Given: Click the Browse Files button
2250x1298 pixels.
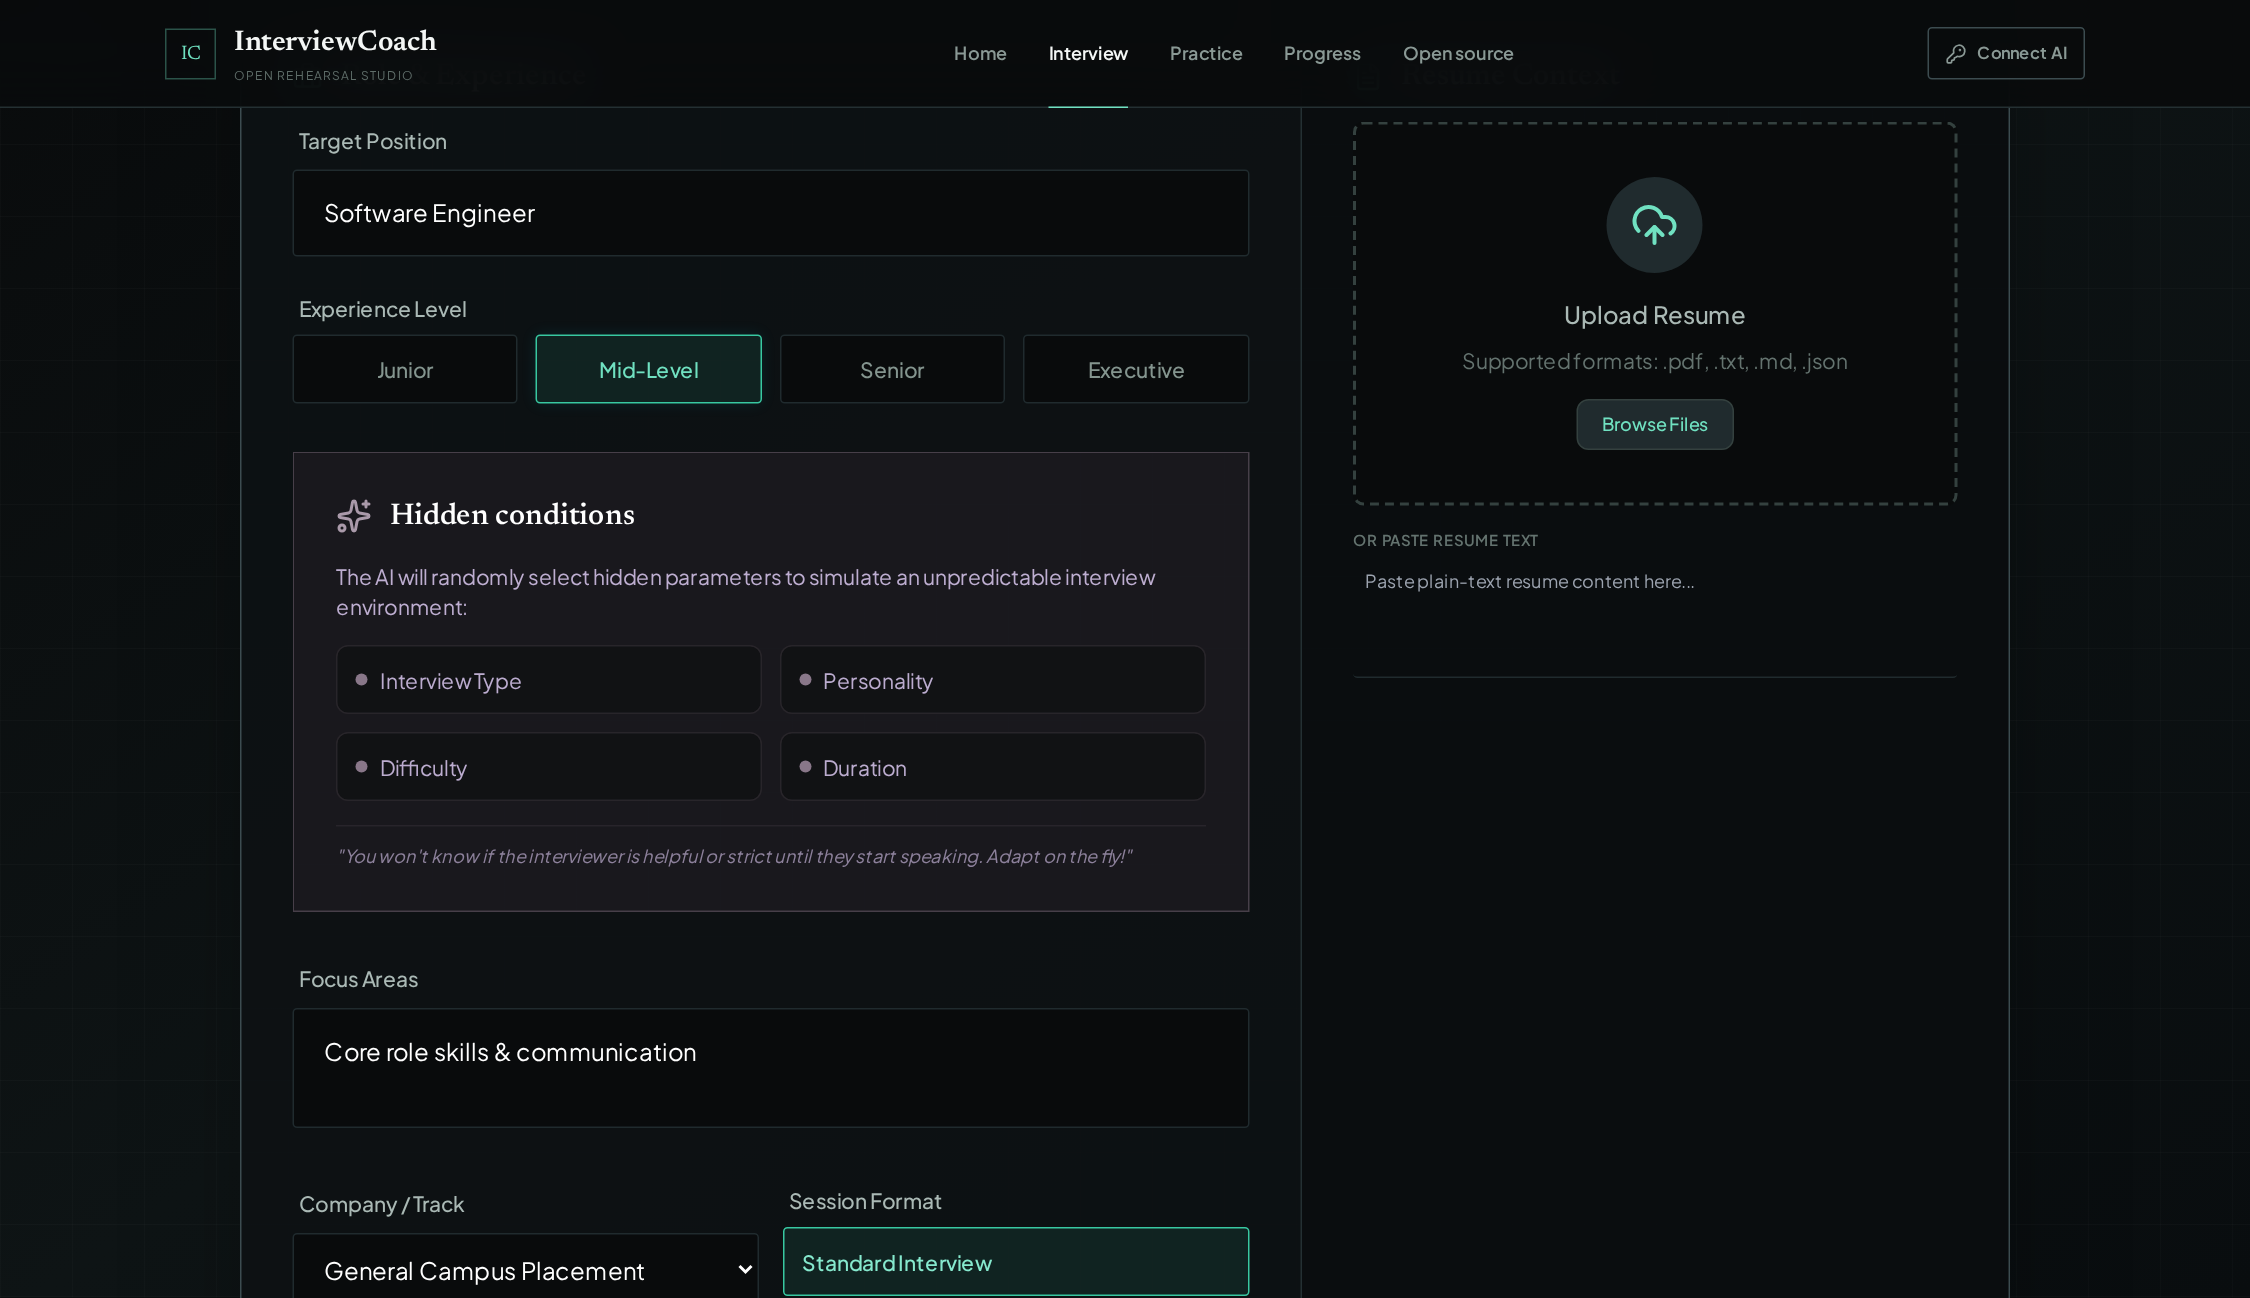Looking at the screenshot, I should pyautogui.click(x=1654, y=425).
